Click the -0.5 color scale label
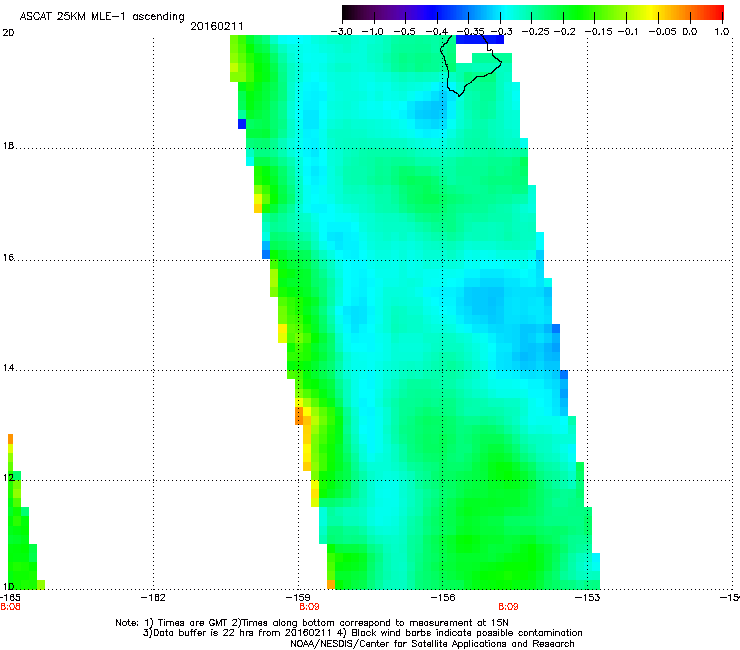The width and height of the screenshot is (740, 650). [x=404, y=32]
